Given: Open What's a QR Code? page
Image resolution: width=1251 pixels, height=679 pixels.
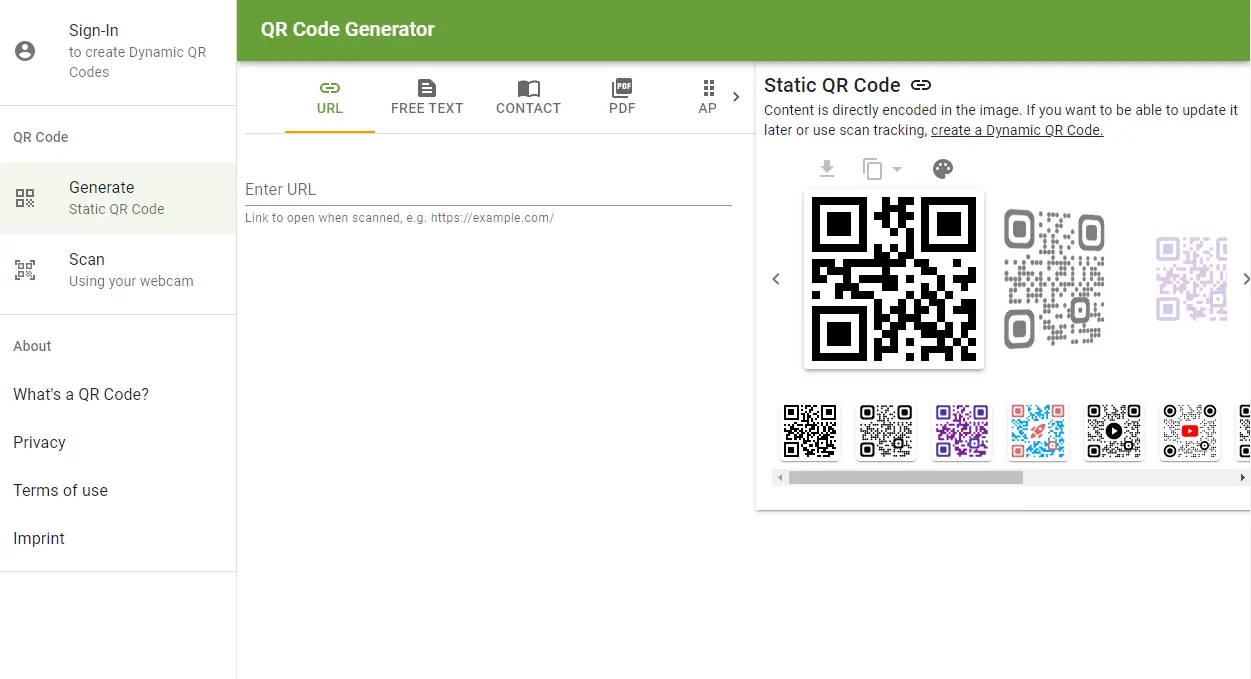Looking at the screenshot, I should [x=81, y=394].
